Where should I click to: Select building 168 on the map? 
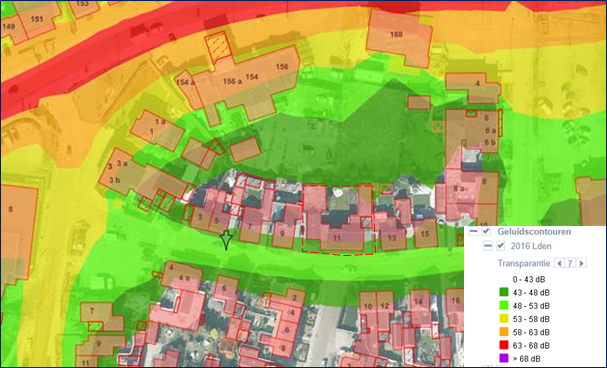(400, 38)
